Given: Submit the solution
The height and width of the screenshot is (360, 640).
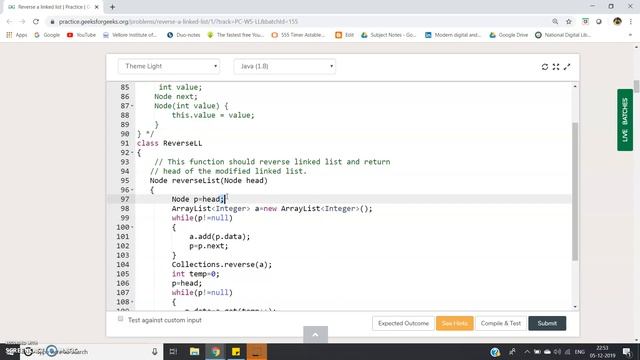Looking at the screenshot, I should pos(547,323).
